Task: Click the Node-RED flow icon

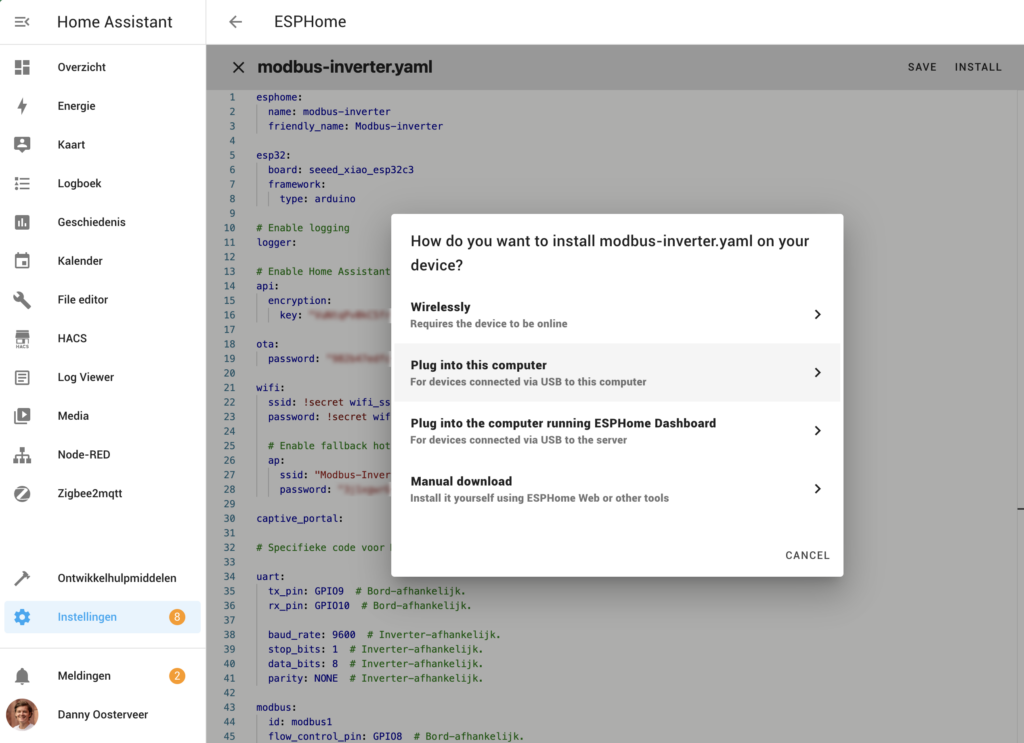Action: tap(22, 455)
